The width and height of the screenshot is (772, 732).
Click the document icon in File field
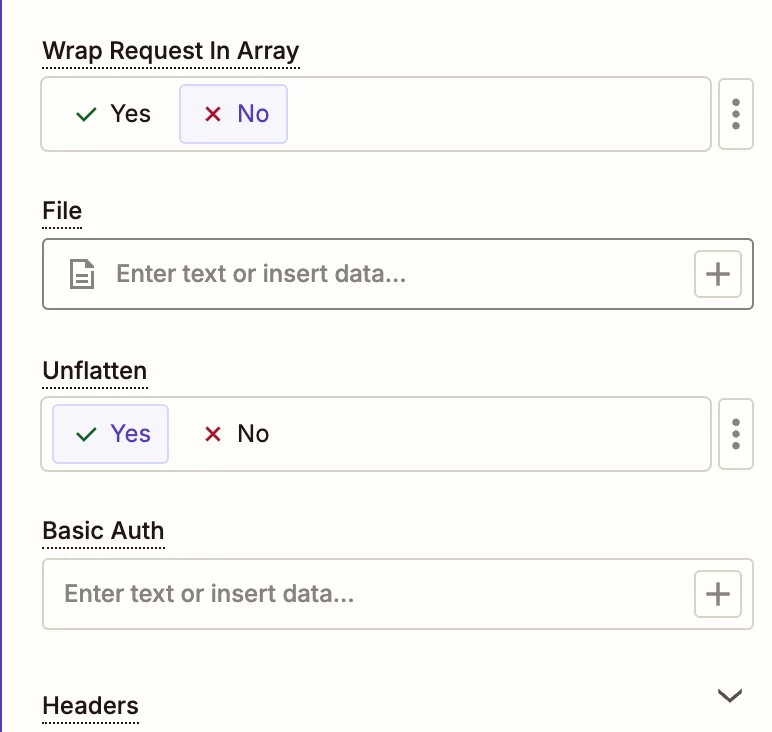click(x=82, y=274)
